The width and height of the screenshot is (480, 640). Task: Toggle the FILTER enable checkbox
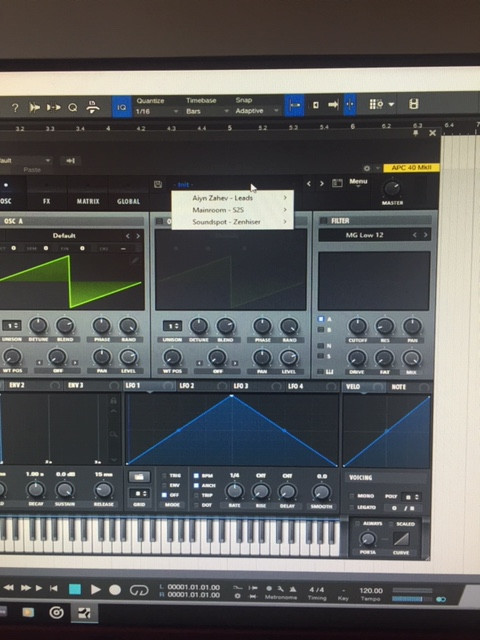(323, 220)
